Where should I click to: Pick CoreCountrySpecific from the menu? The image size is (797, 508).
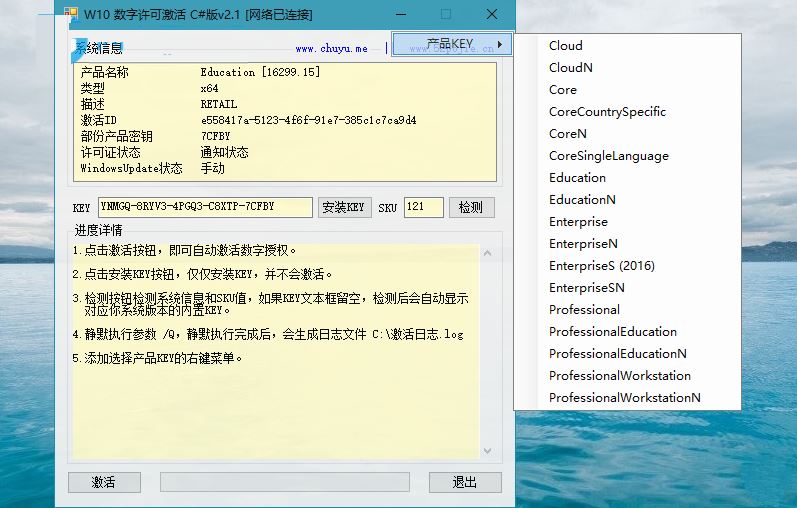point(627,112)
